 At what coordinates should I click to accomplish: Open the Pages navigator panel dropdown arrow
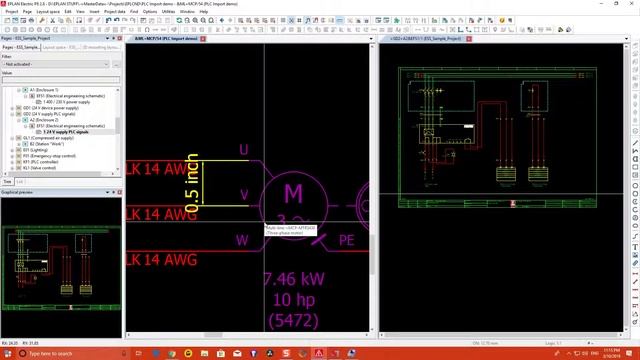pos(107,38)
